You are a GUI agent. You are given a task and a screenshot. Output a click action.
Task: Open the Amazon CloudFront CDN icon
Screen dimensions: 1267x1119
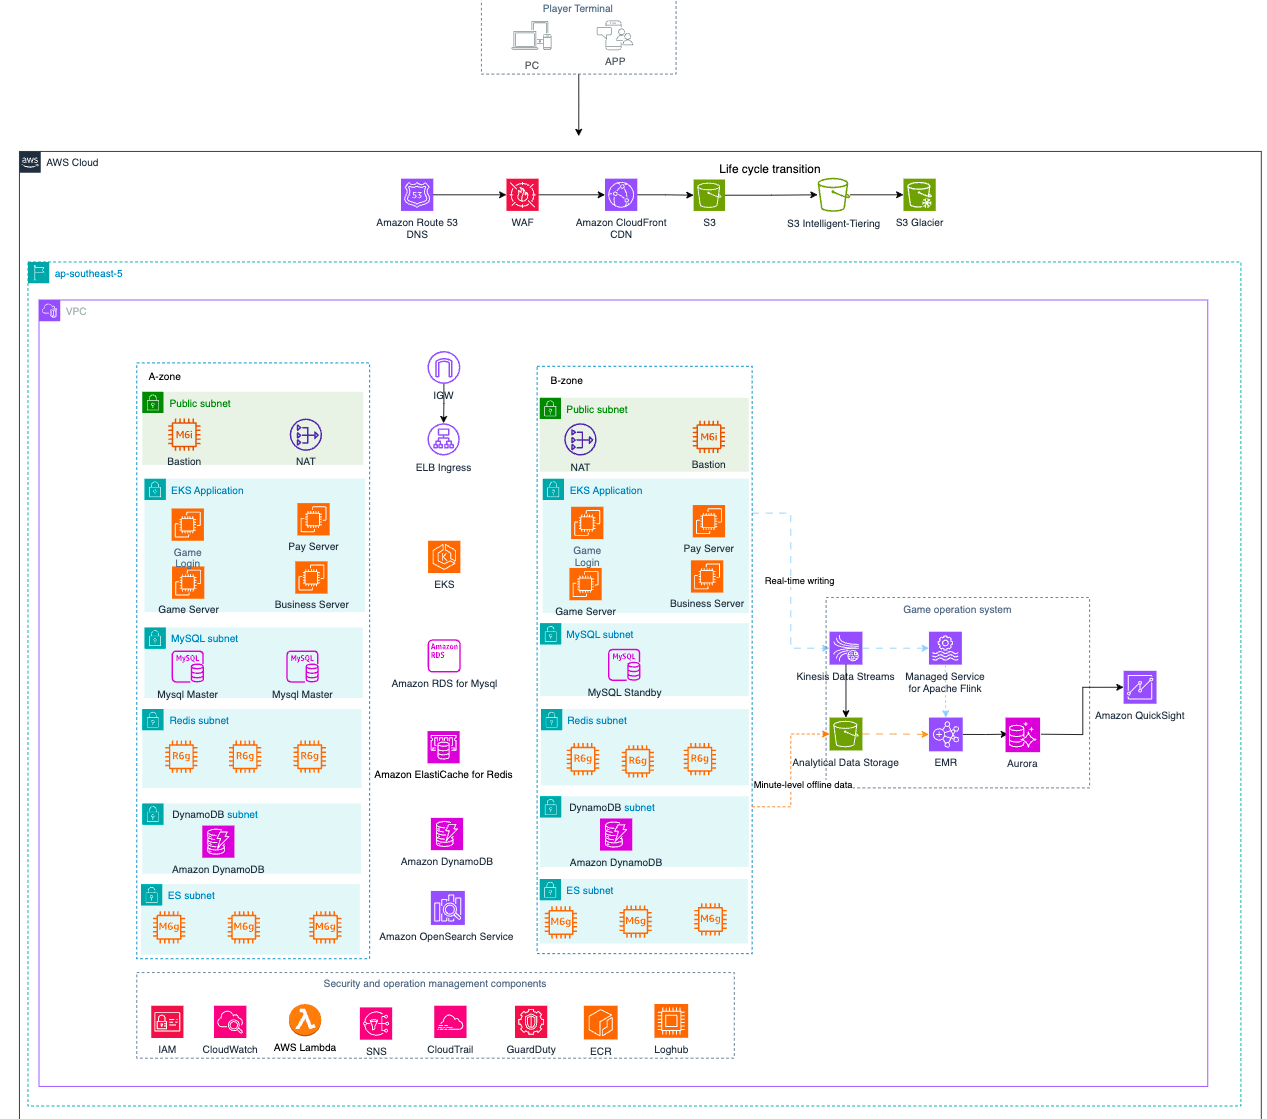[x=621, y=194]
